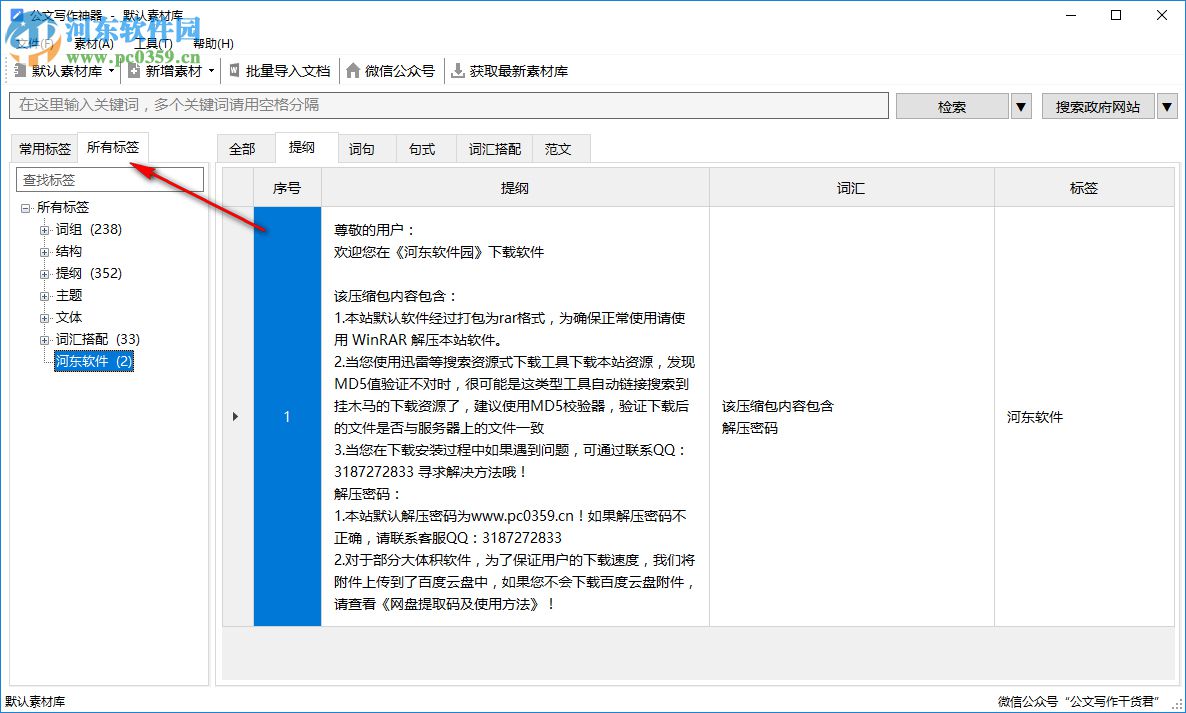Open dropdown arrow next to 搜索政府网站
The width and height of the screenshot is (1186, 713).
(1167, 107)
